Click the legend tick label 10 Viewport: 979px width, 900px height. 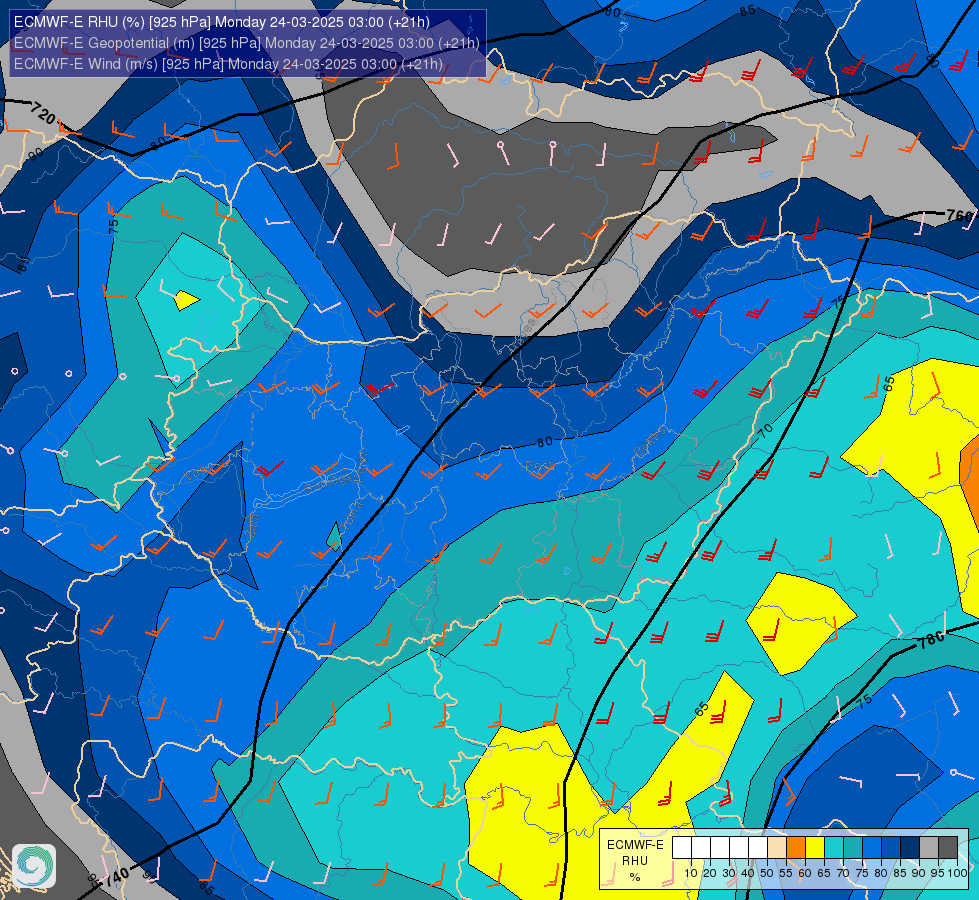click(x=691, y=873)
